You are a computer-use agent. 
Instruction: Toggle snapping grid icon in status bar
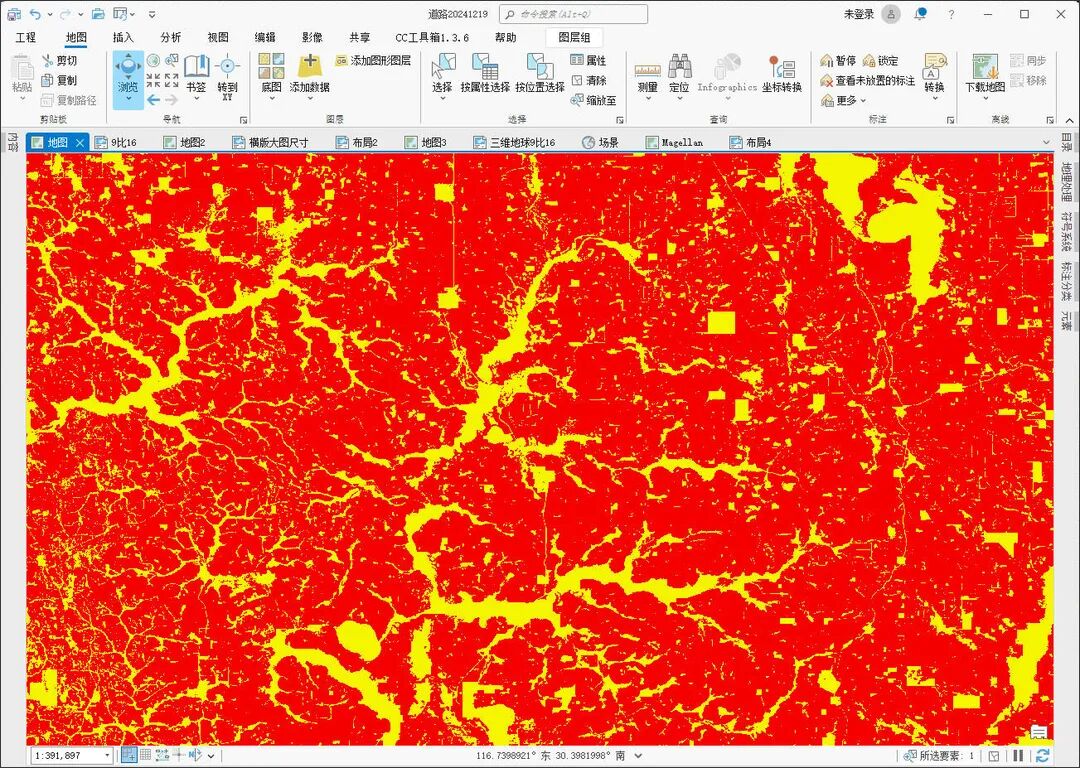tap(129, 755)
